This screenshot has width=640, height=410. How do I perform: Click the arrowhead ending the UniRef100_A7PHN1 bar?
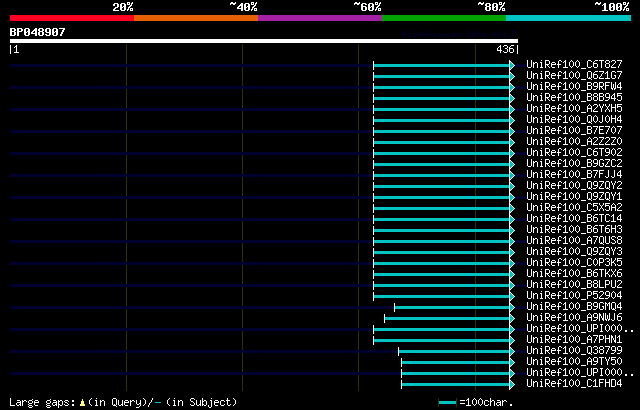512,341
